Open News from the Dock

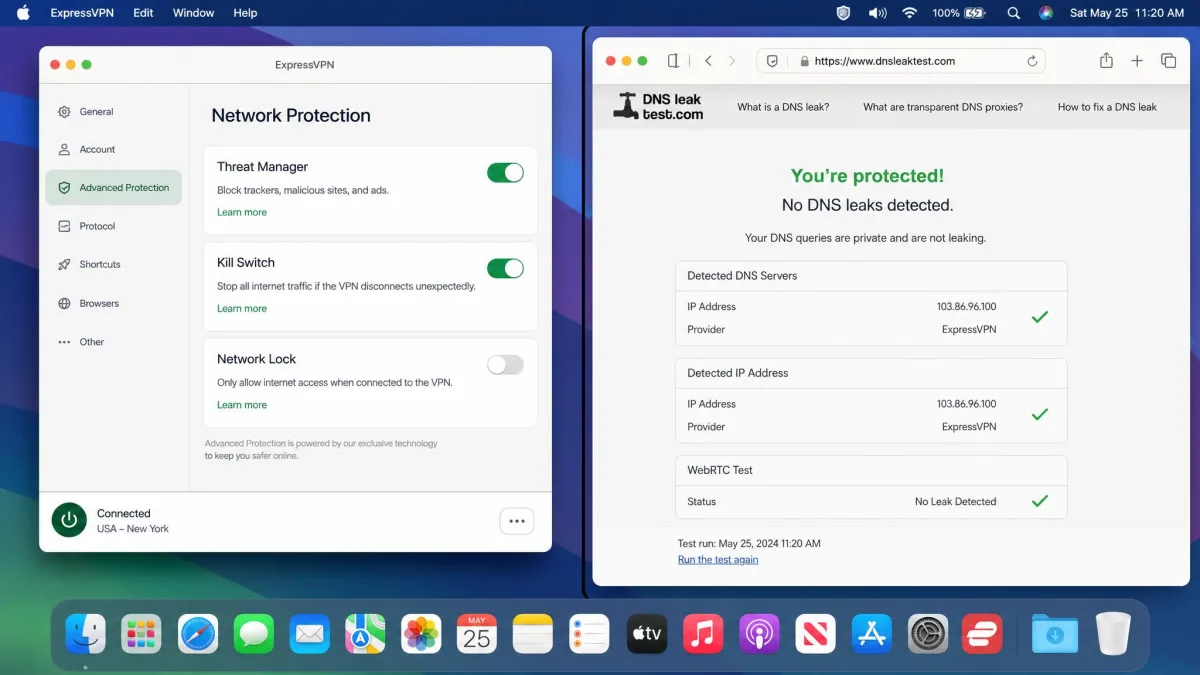point(815,633)
